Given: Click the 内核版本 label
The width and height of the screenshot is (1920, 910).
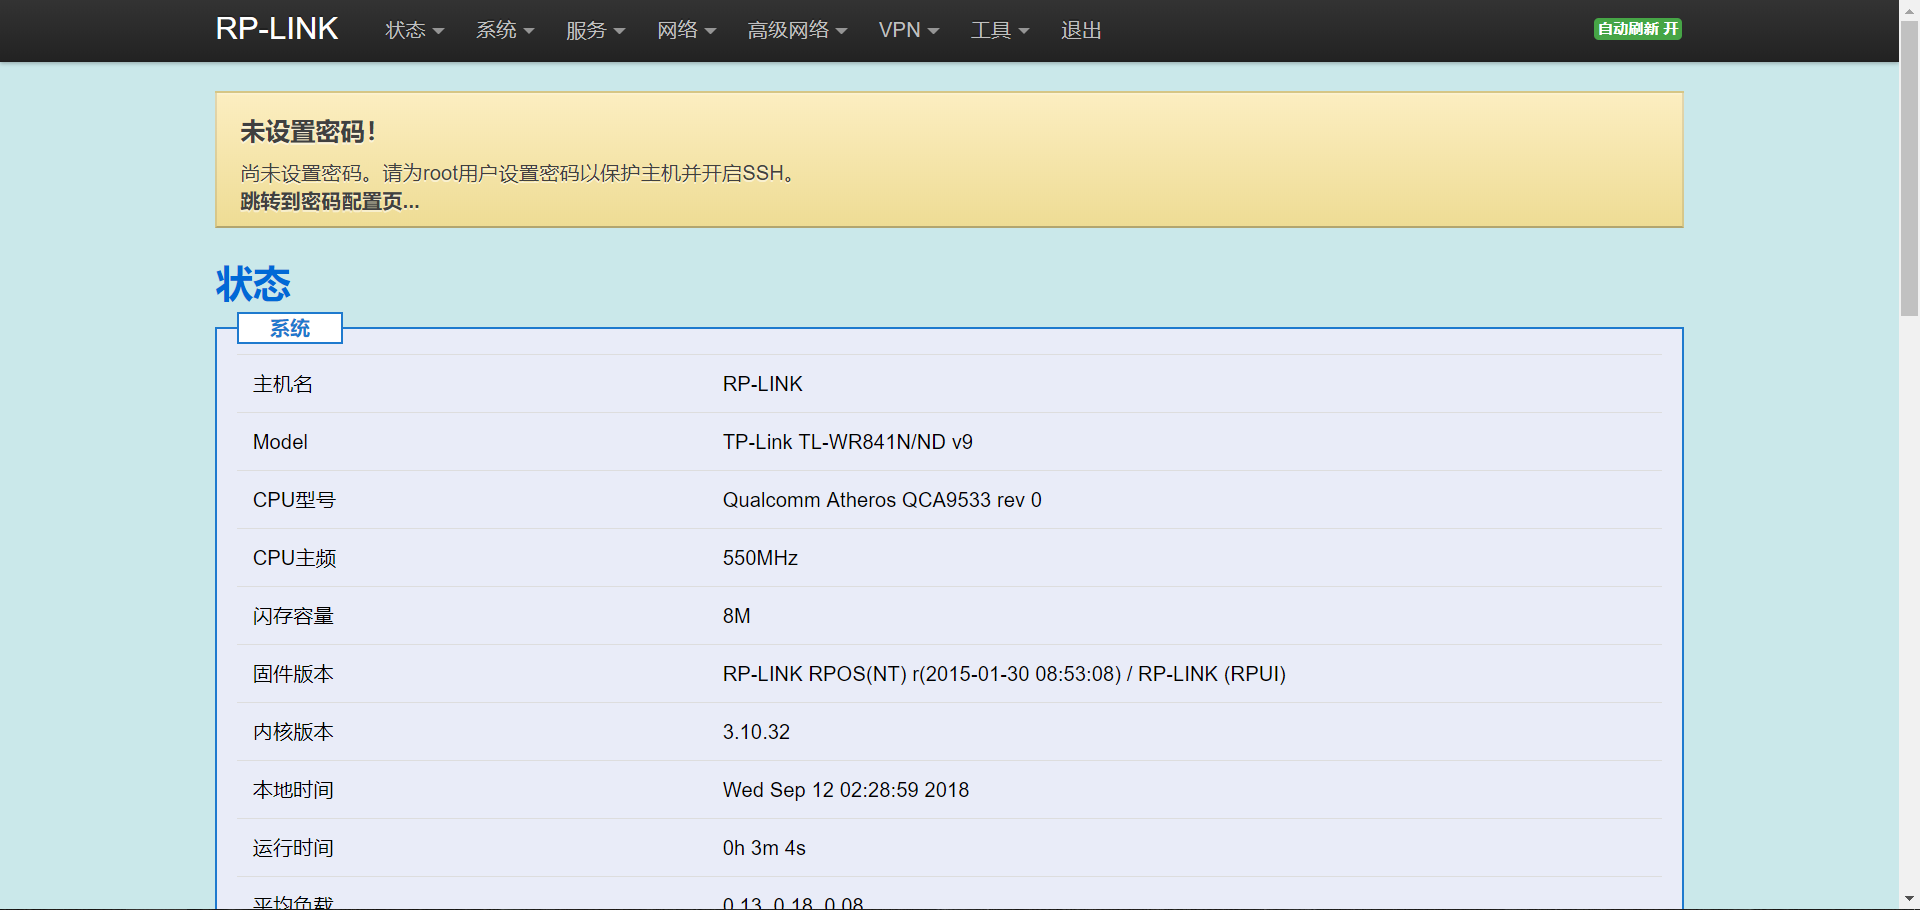Looking at the screenshot, I should tap(293, 732).
